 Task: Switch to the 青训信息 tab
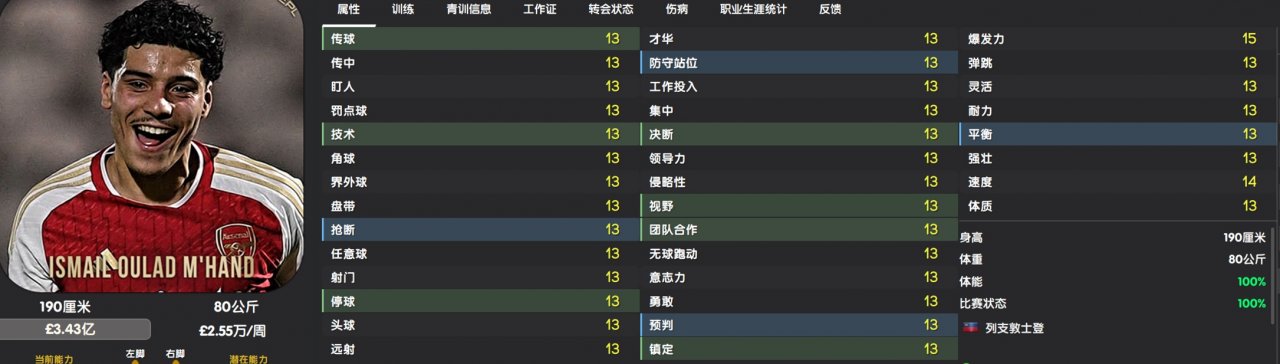pos(468,9)
